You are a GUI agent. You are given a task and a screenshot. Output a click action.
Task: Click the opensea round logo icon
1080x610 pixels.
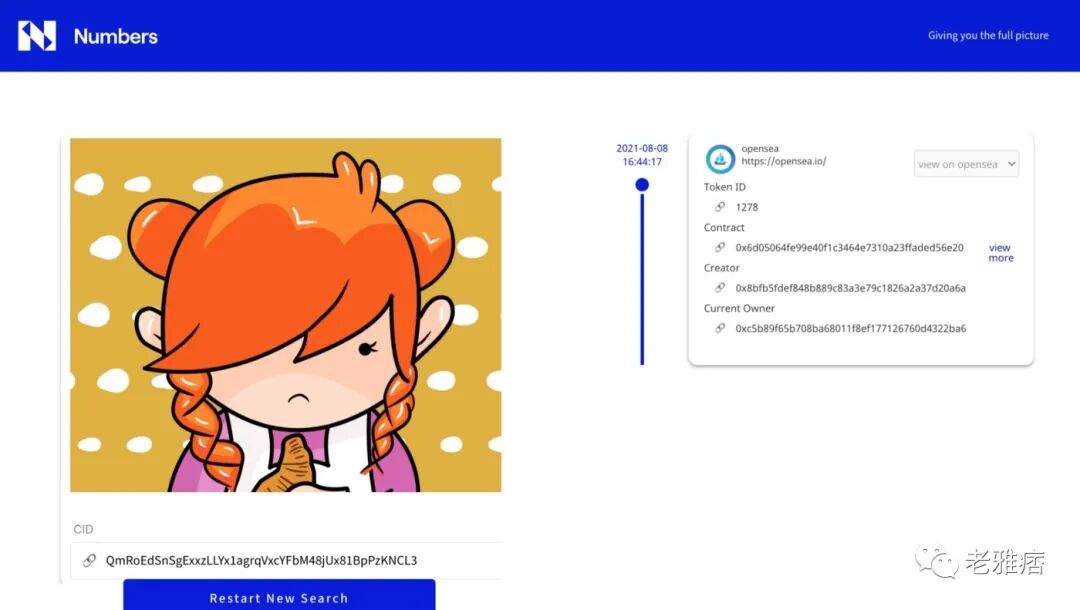[720, 159]
